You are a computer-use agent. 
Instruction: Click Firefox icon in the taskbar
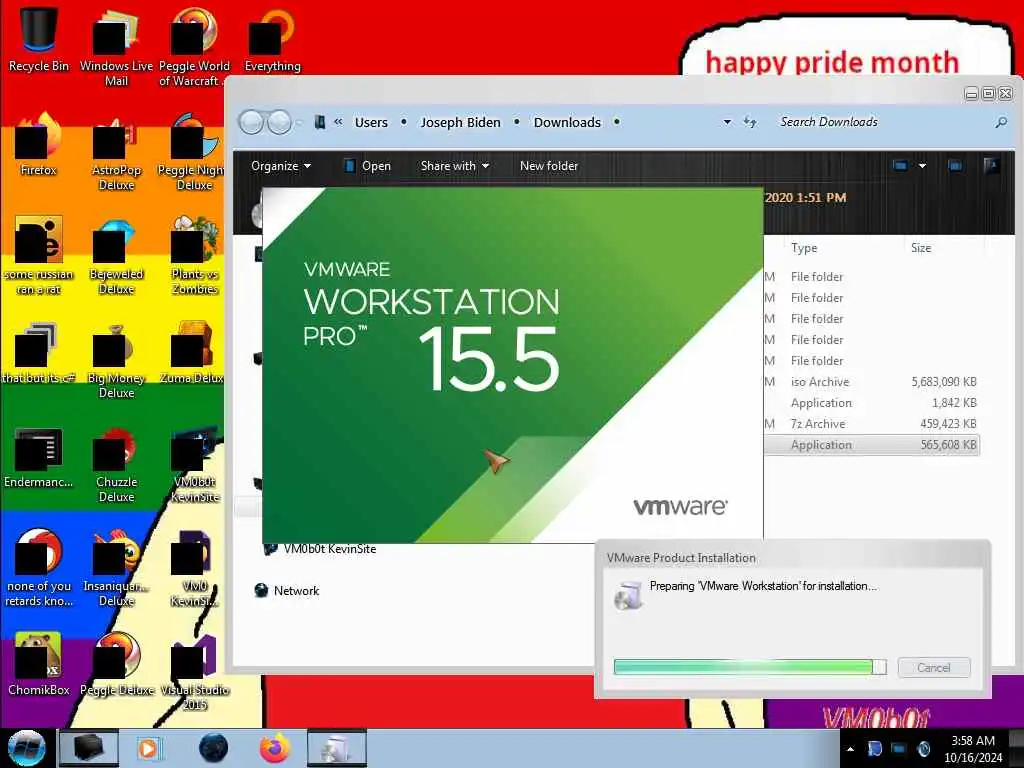tap(274, 748)
